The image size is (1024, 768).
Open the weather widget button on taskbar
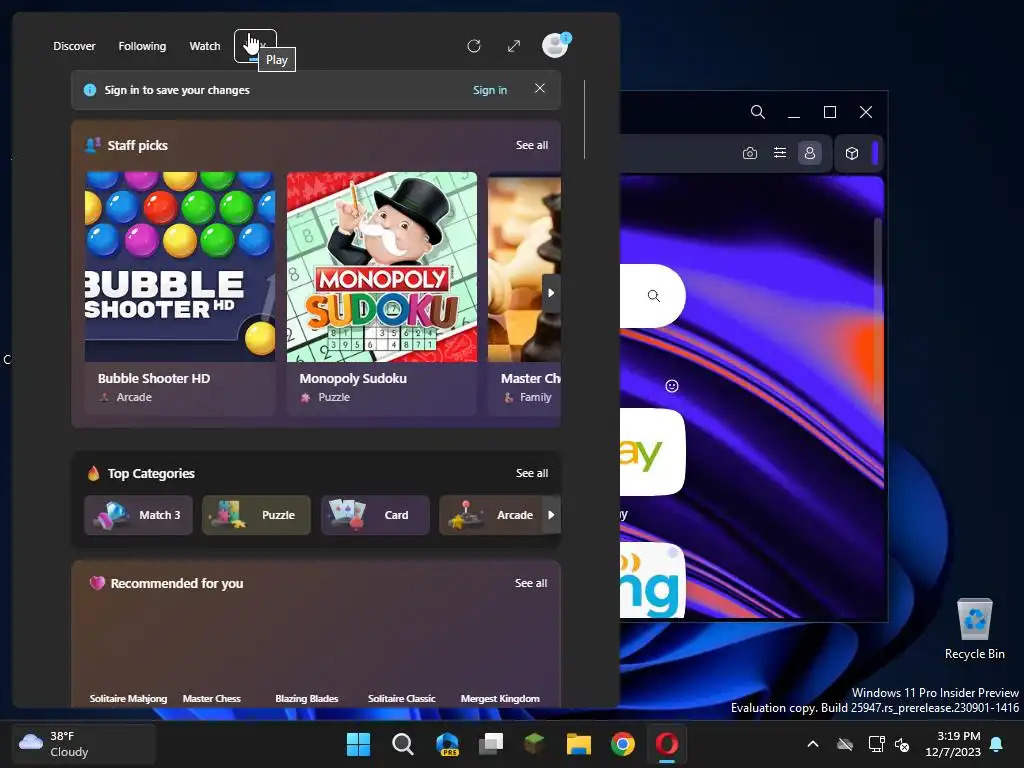click(84, 744)
